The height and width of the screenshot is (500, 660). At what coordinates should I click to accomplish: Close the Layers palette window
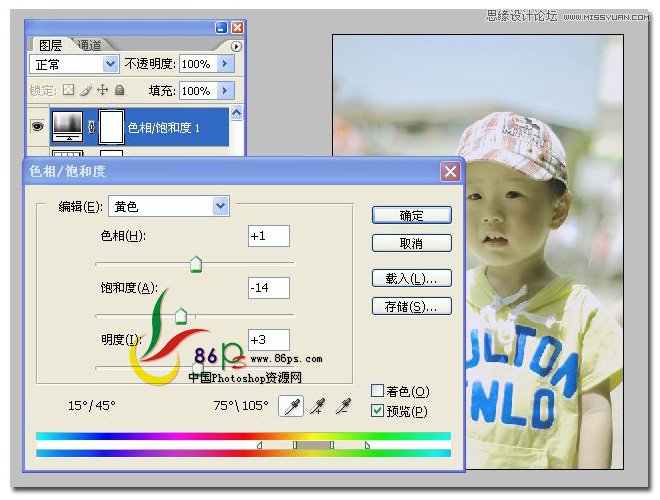pos(238,28)
